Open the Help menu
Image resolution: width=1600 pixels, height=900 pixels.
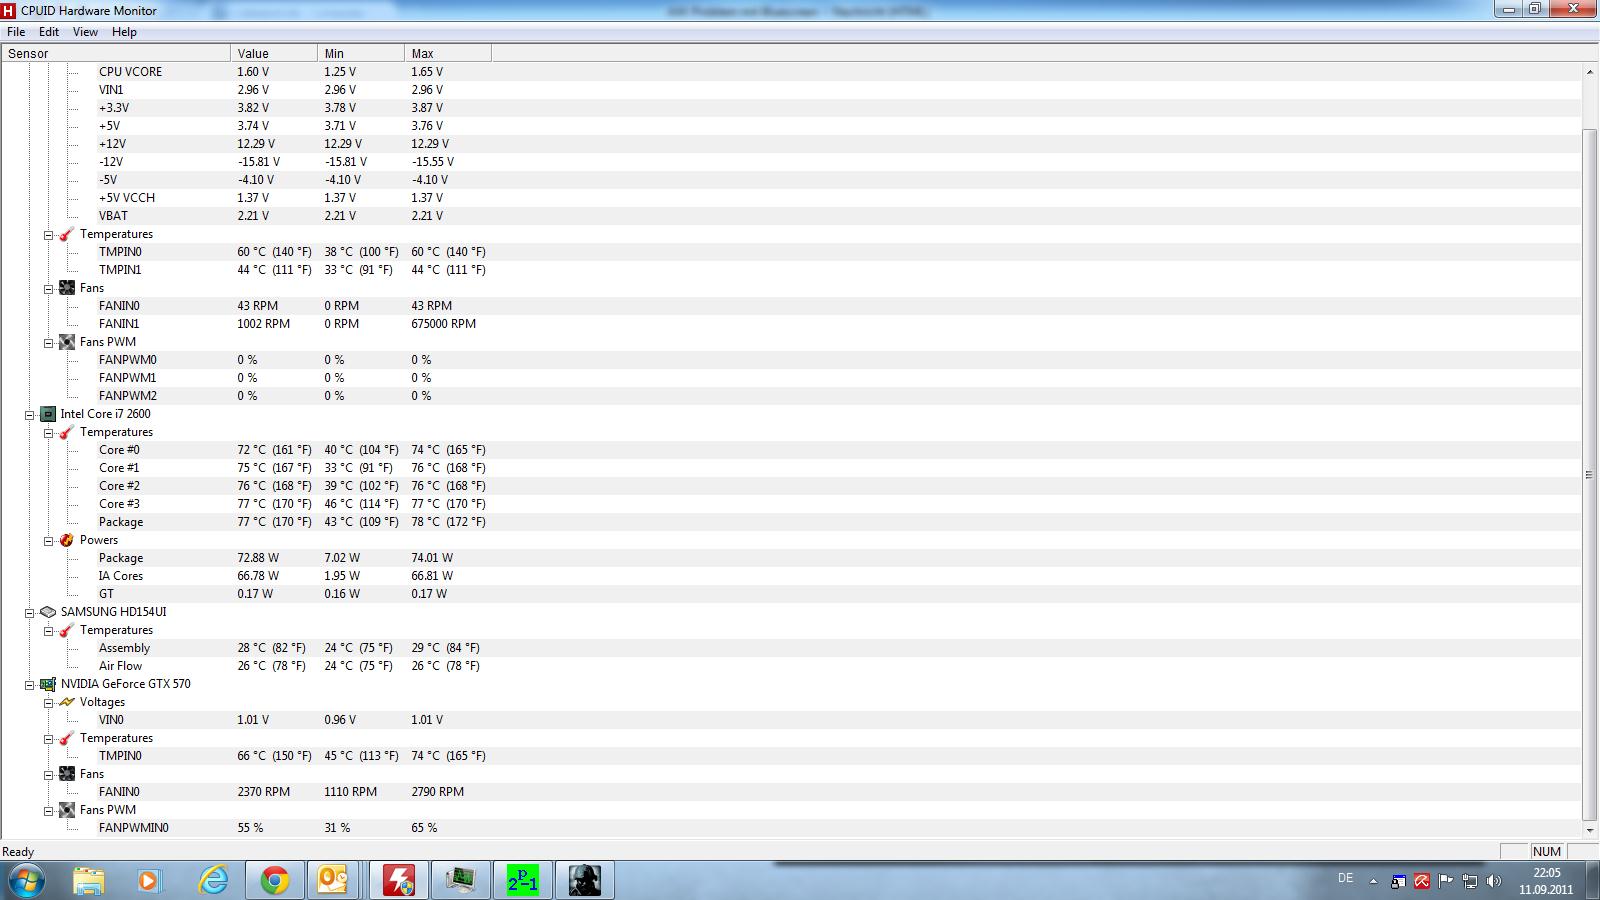[x=124, y=32]
